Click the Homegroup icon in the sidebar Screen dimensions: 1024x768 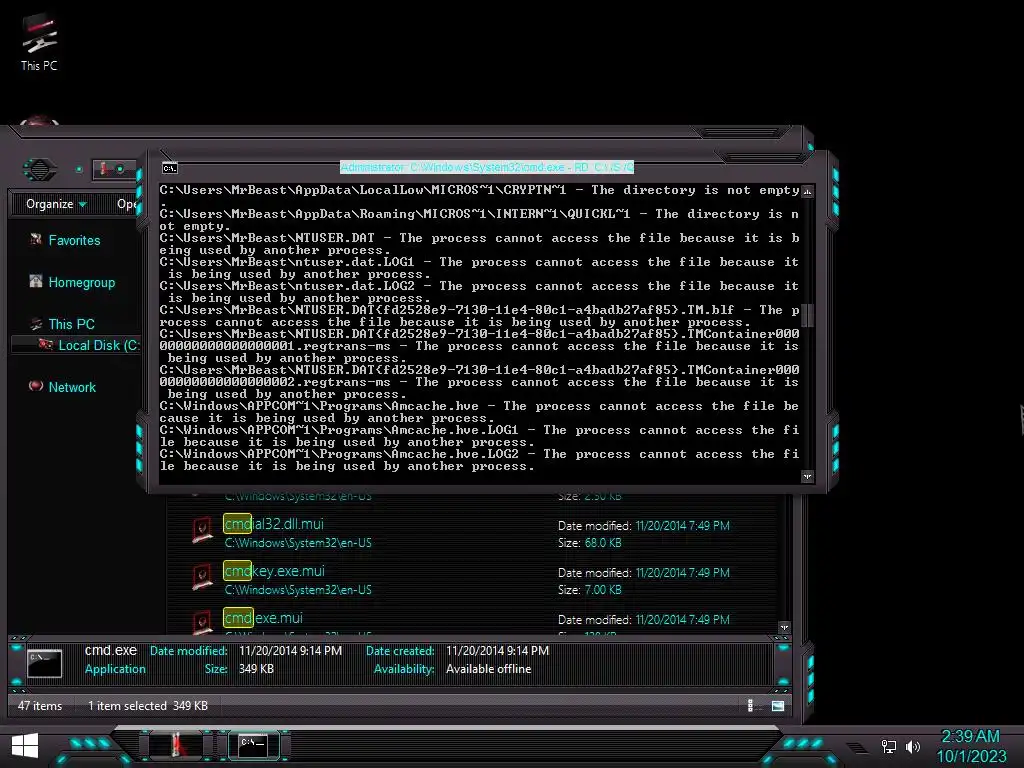pyautogui.click(x=36, y=281)
